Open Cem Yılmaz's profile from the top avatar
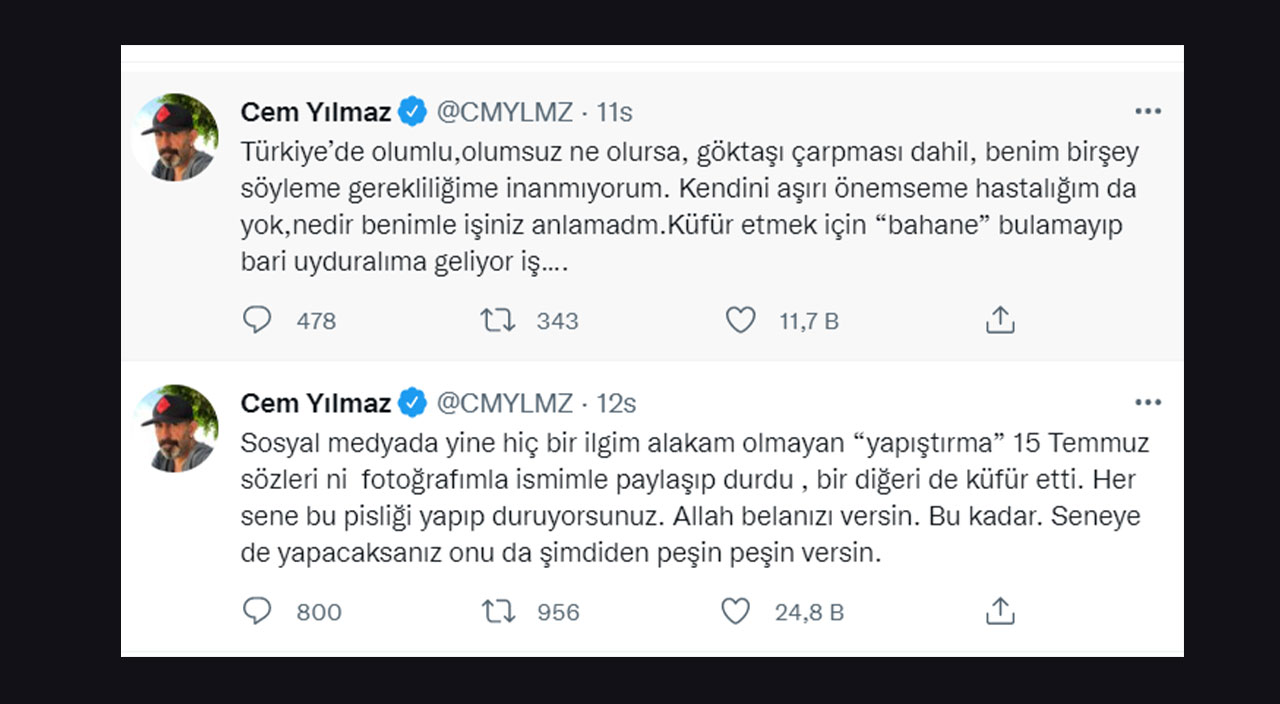 177,135
